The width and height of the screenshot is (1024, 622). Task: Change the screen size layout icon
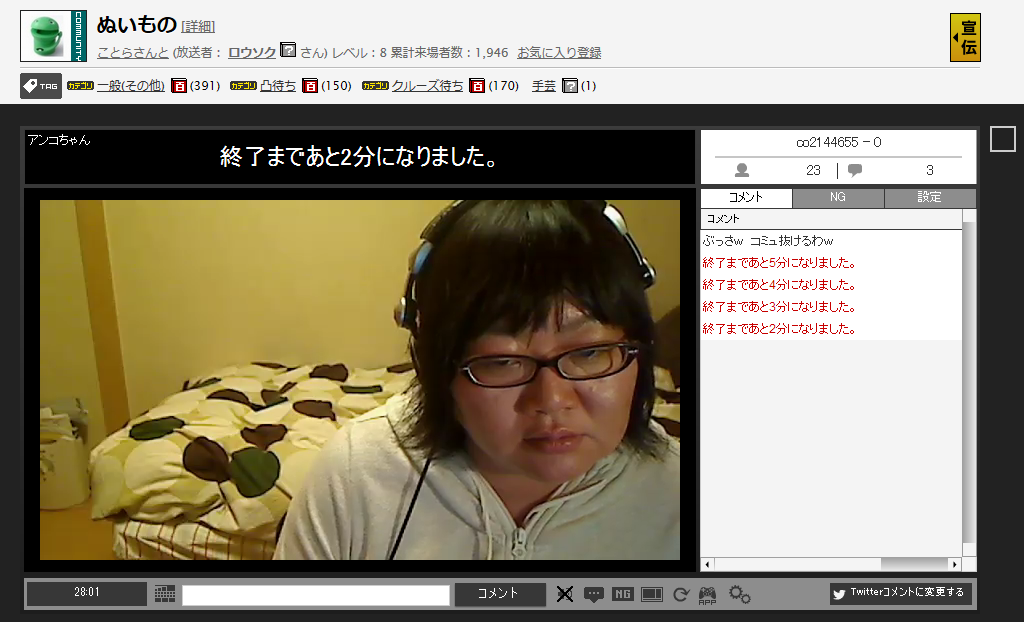click(x=652, y=593)
